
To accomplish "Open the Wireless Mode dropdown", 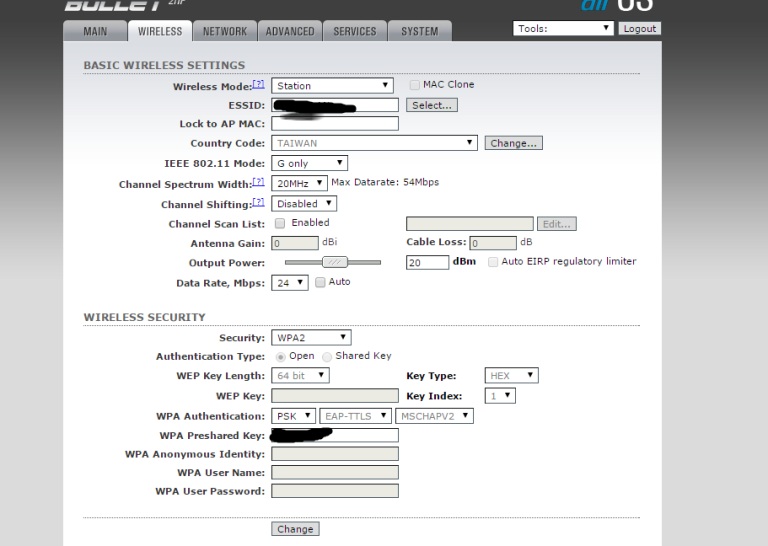I will pos(332,86).
